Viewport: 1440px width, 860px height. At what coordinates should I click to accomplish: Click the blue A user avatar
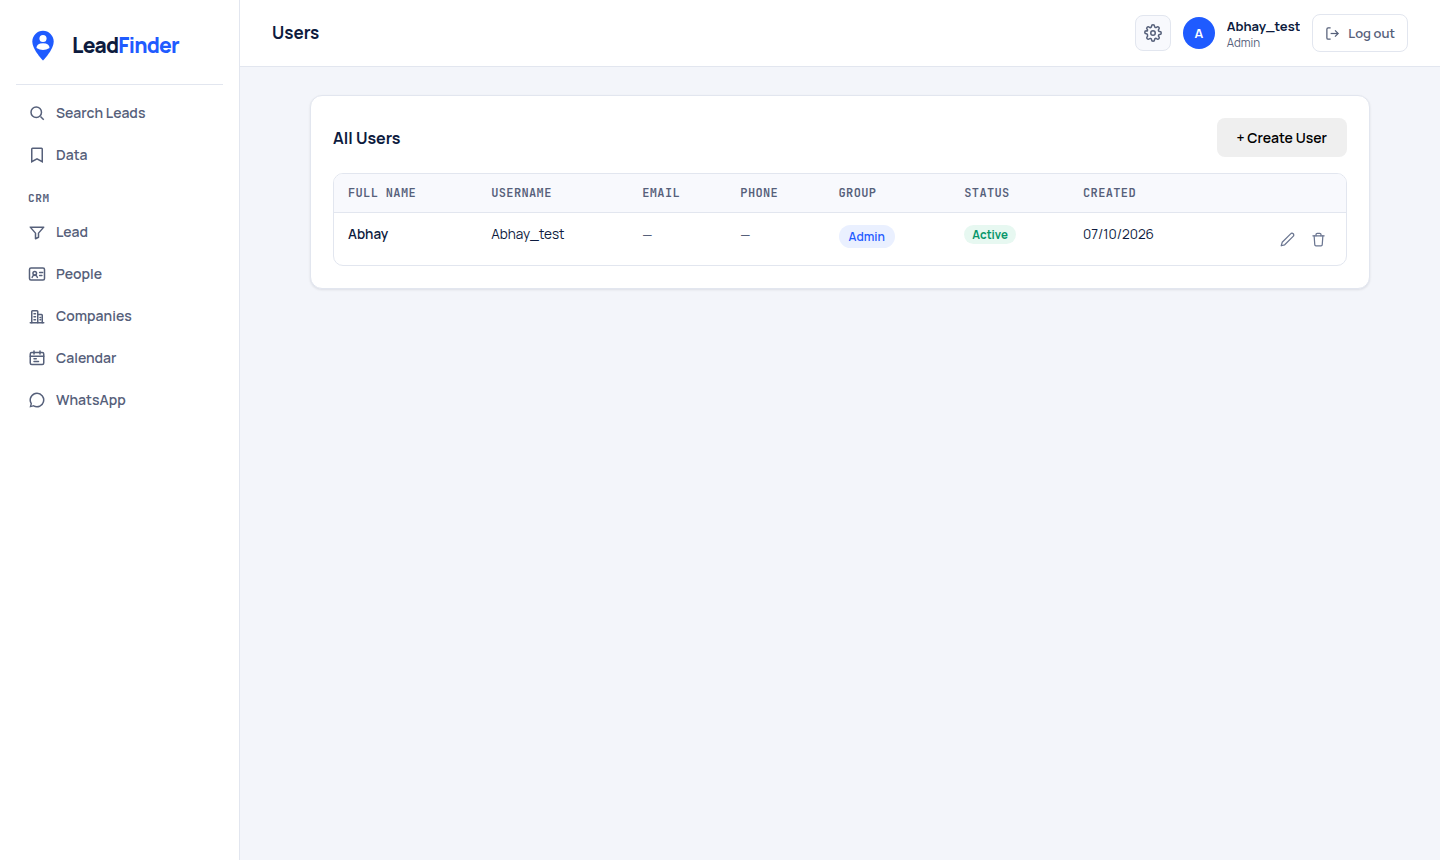(1199, 33)
